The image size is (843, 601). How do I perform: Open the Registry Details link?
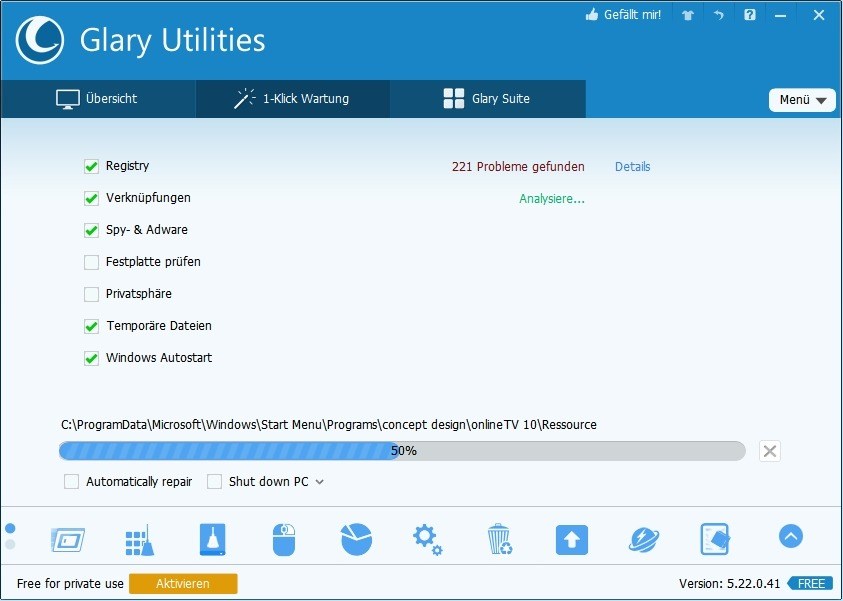tap(632, 167)
